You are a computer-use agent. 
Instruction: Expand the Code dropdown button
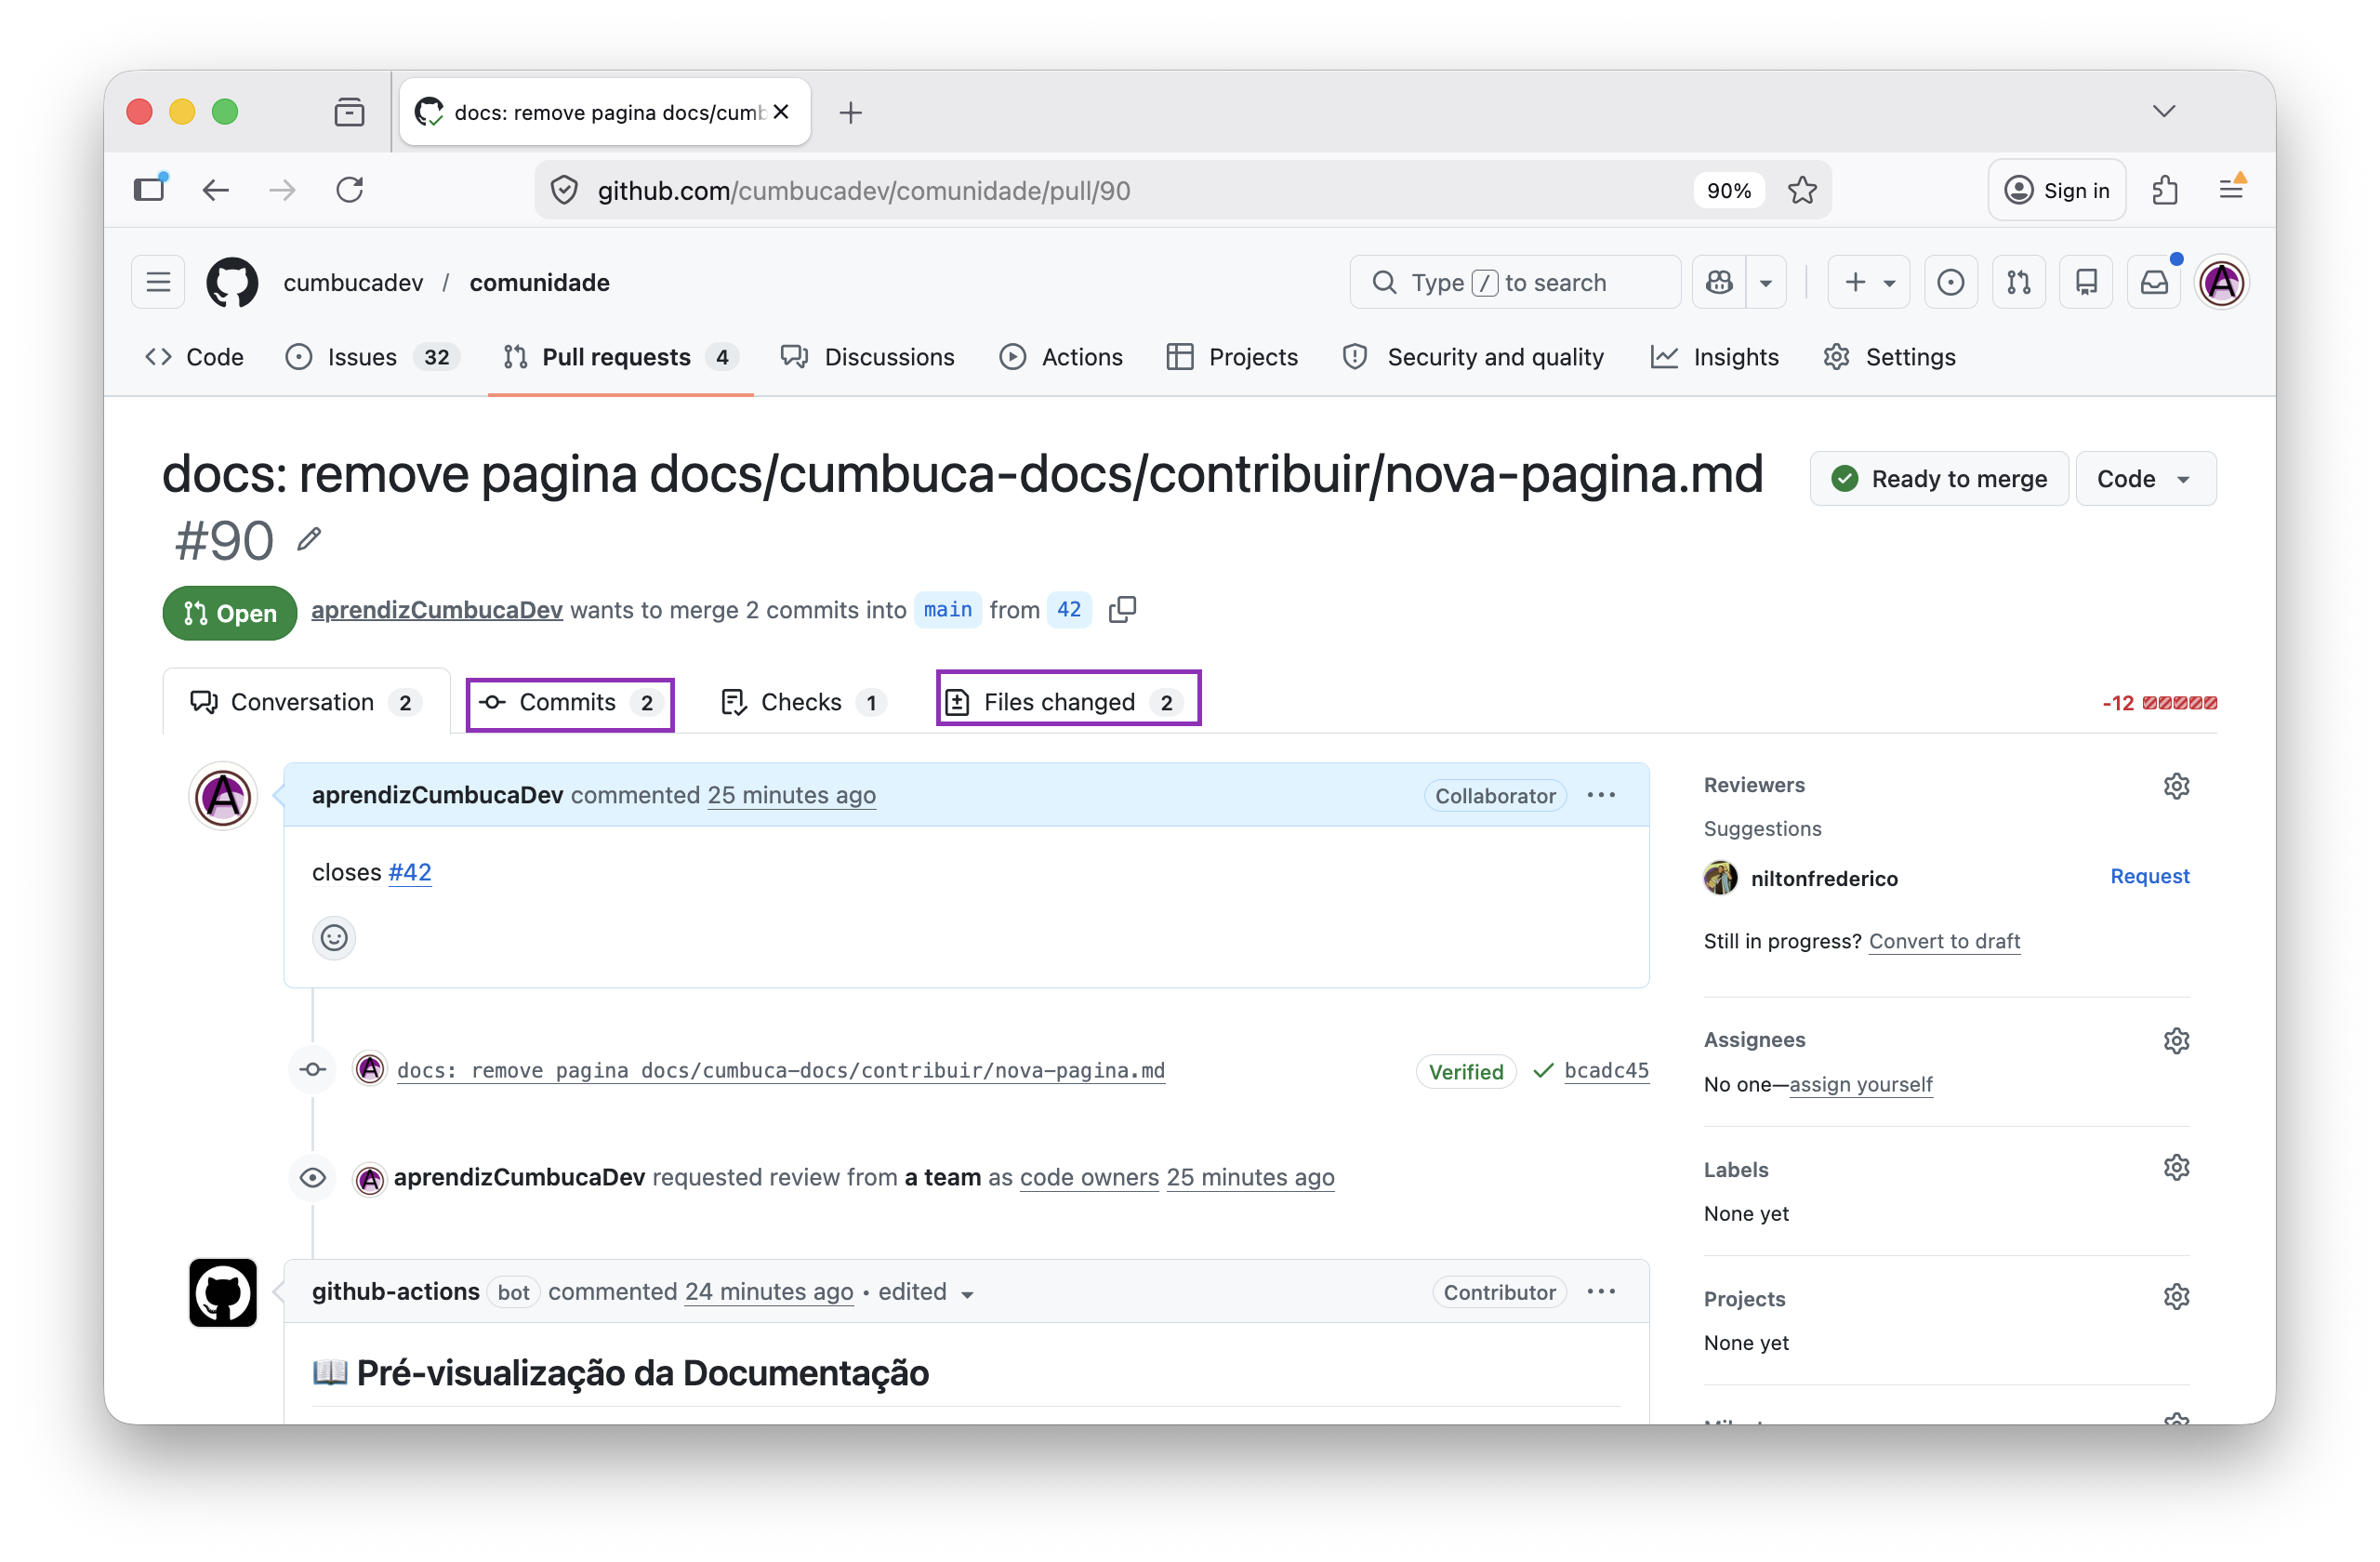(2146, 479)
